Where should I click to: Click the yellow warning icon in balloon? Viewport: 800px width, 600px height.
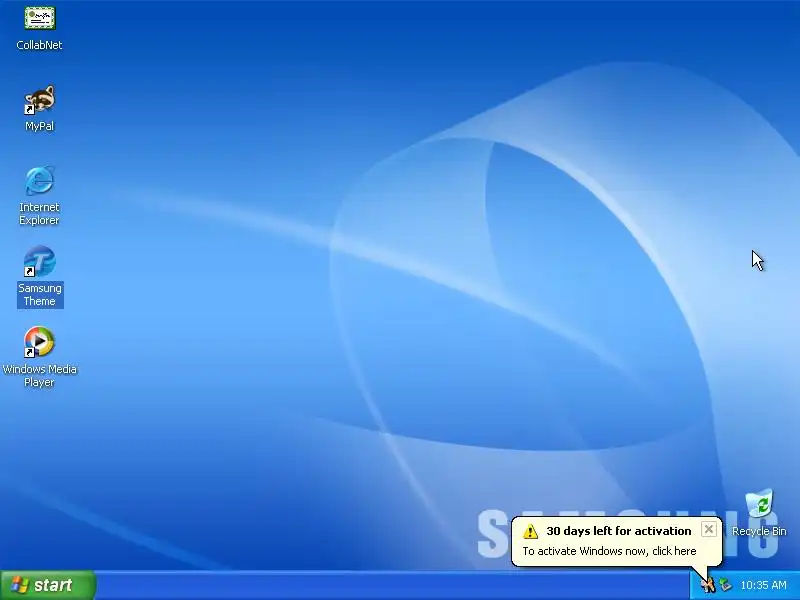531,531
